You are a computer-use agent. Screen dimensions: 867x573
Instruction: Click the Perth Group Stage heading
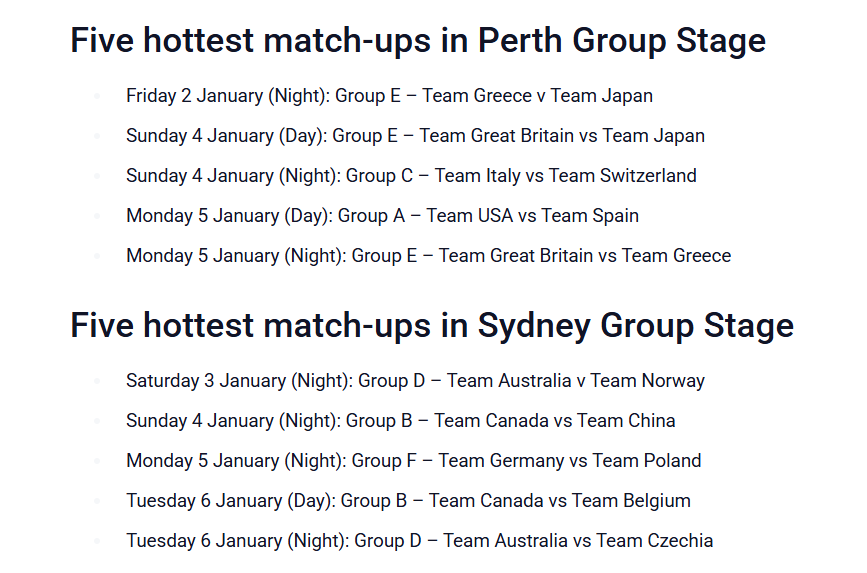point(418,41)
